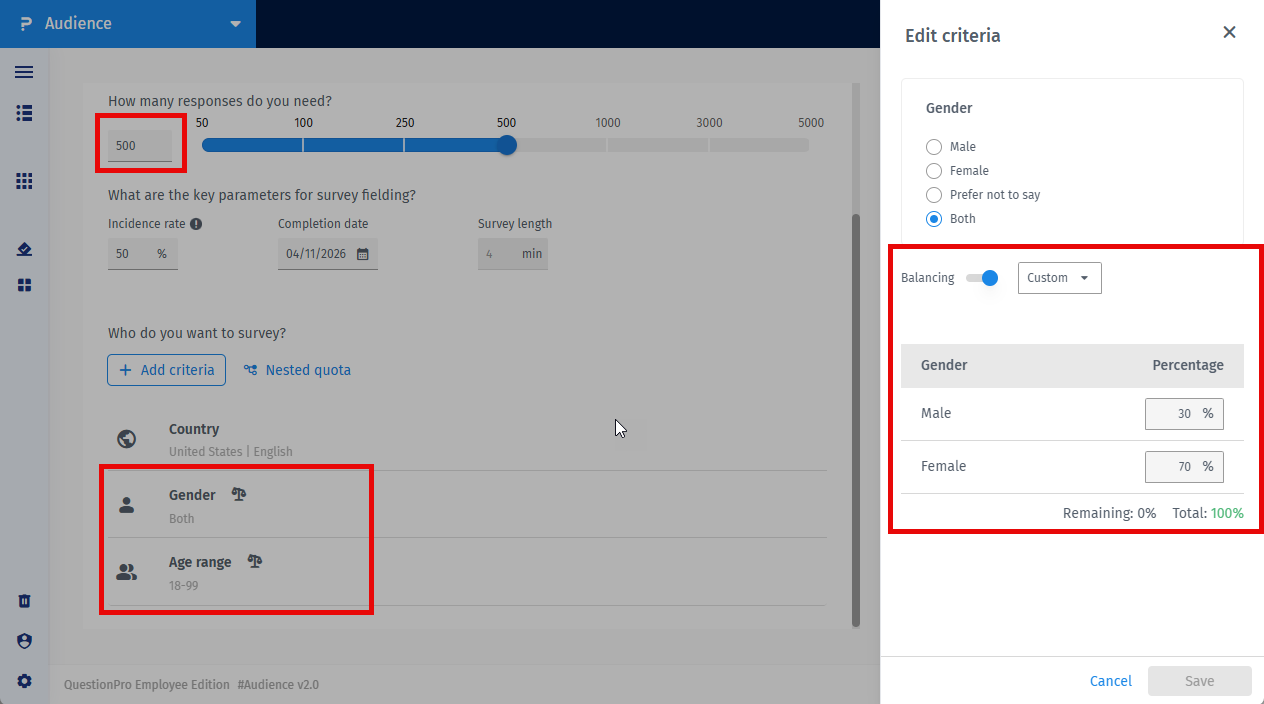The width and height of the screenshot is (1264, 704).
Task: Select the Male radio button
Action: click(934, 147)
